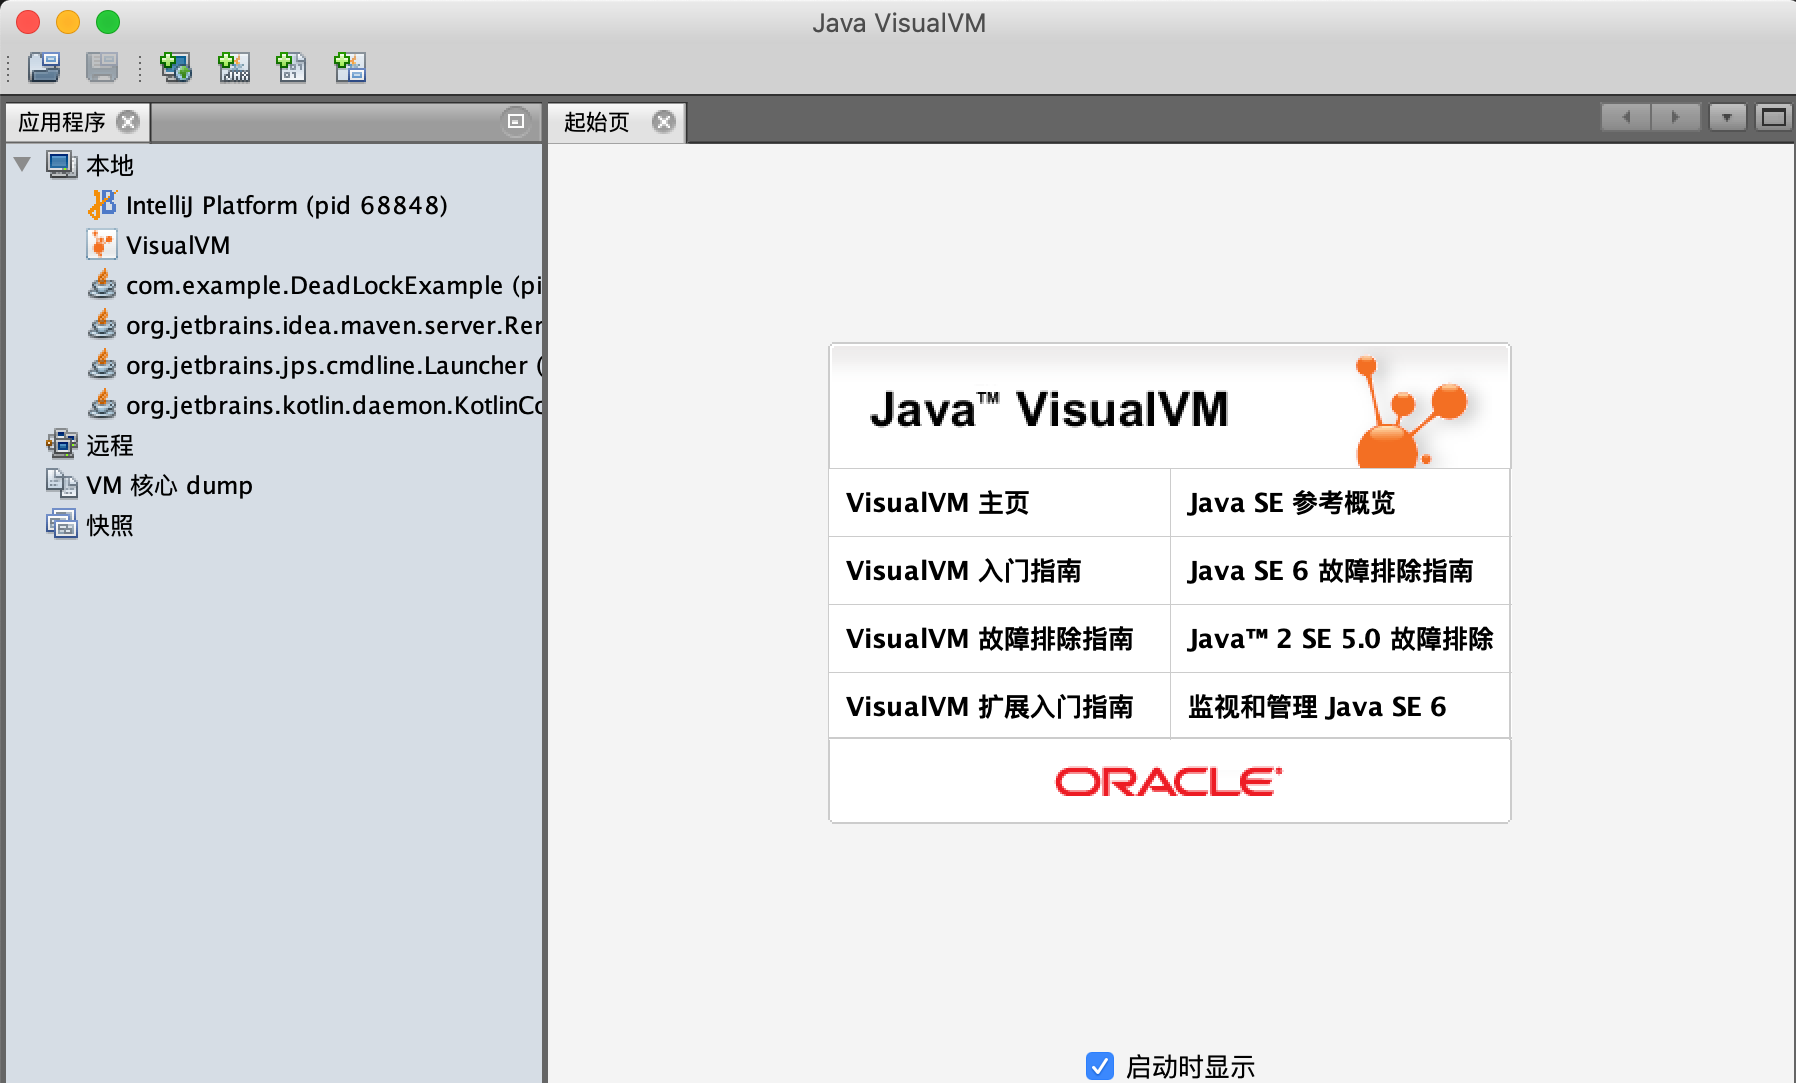Select the VisualVM tree entry label
Image resolution: width=1796 pixels, height=1083 pixels.
coord(178,245)
